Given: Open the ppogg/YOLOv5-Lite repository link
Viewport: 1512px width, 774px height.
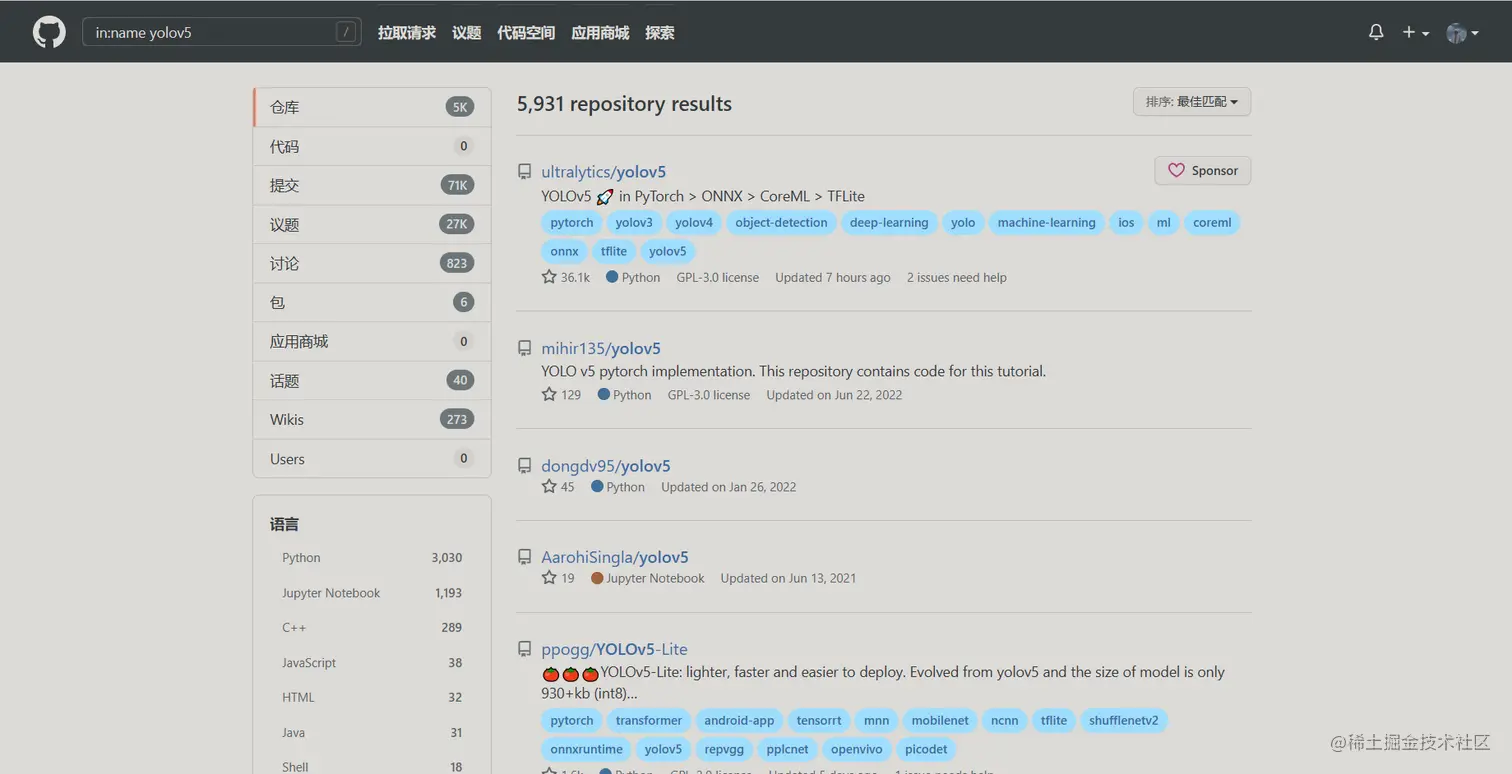Looking at the screenshot, I should (614, 649).
